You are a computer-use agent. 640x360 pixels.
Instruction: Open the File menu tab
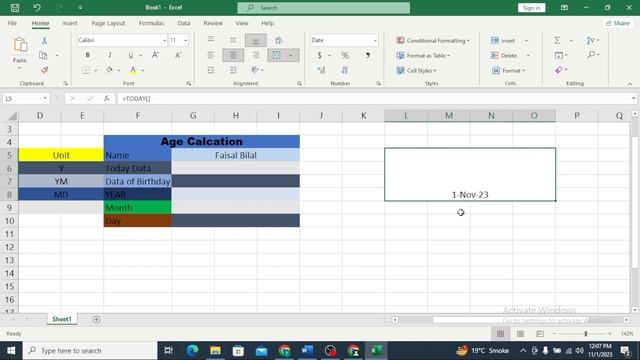tap(12, 23)
